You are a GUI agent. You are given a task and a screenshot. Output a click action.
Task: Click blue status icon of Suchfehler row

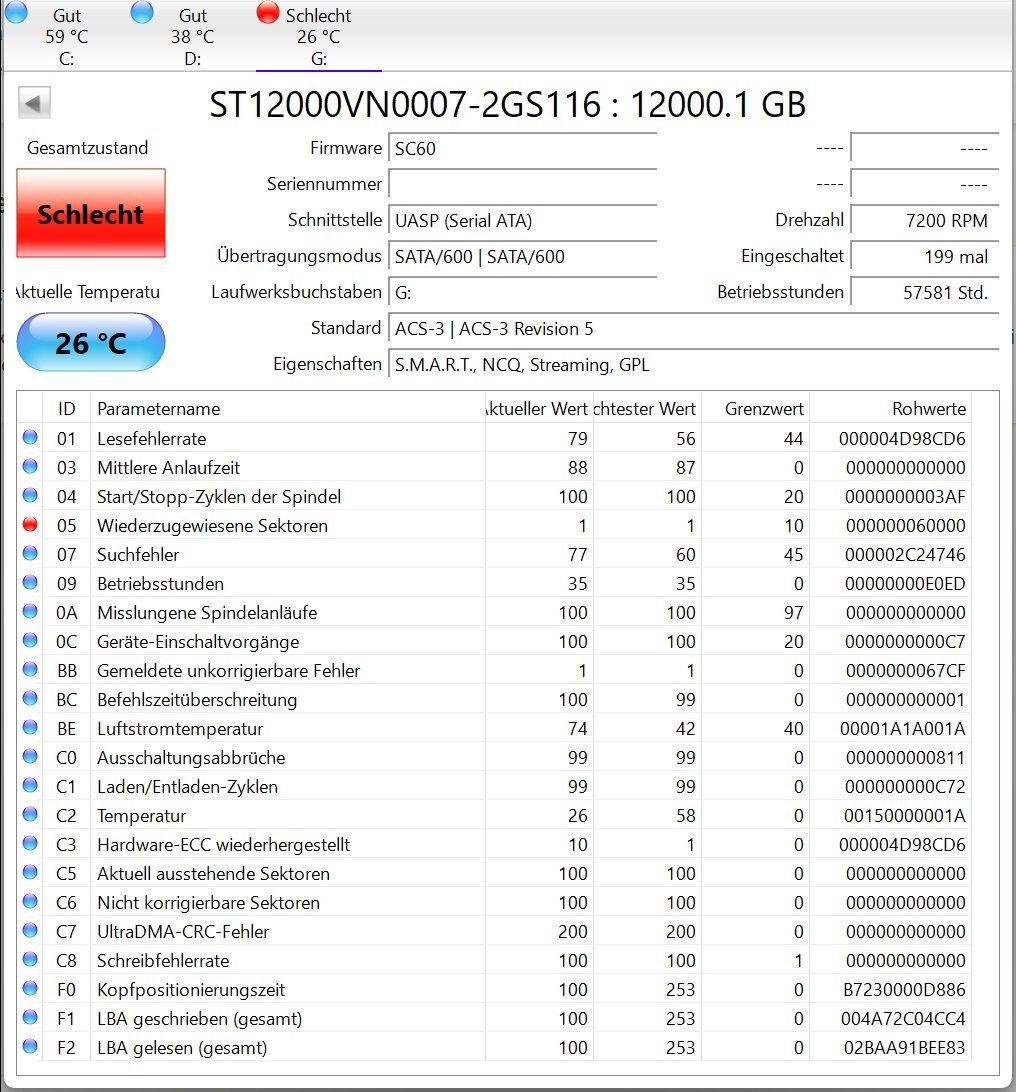(30, 554)
